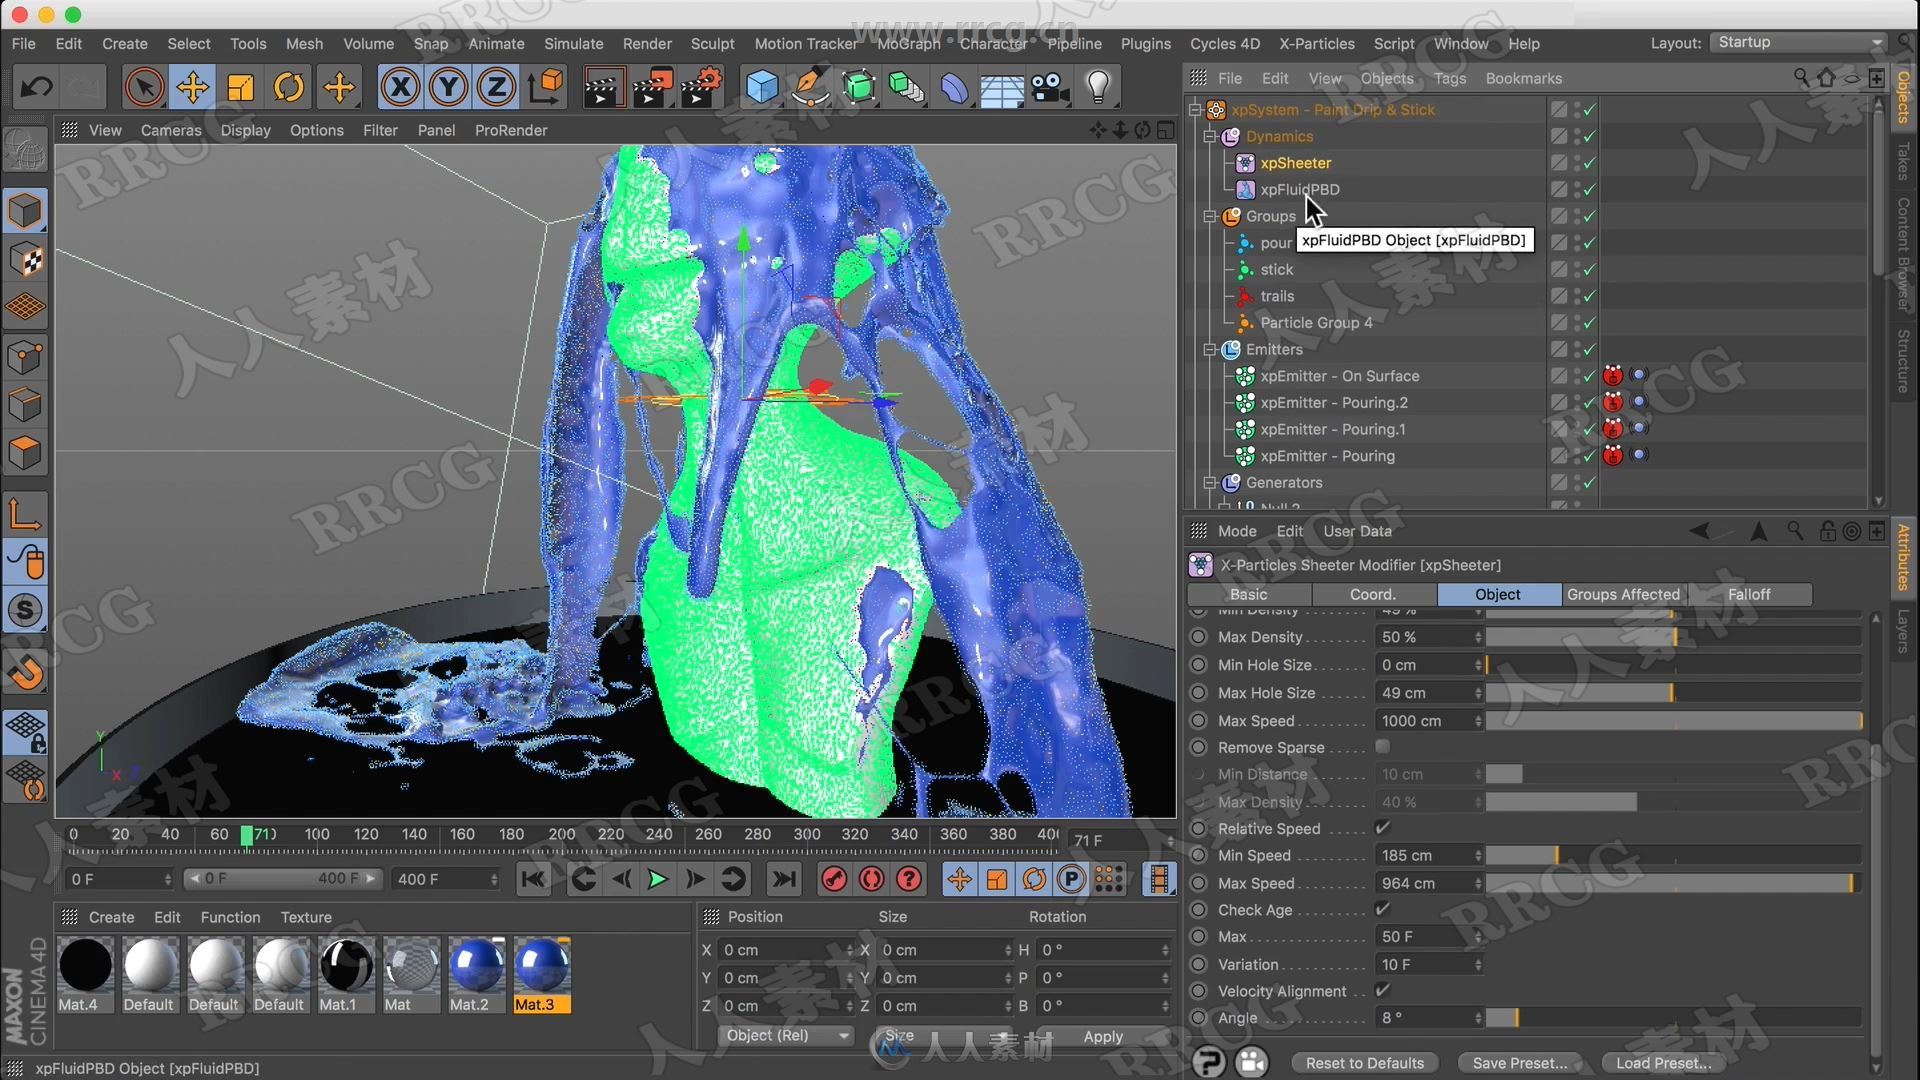1920x1080 pixels.
Task: Collapse the Dynamics group
Action: point(1210,136)
